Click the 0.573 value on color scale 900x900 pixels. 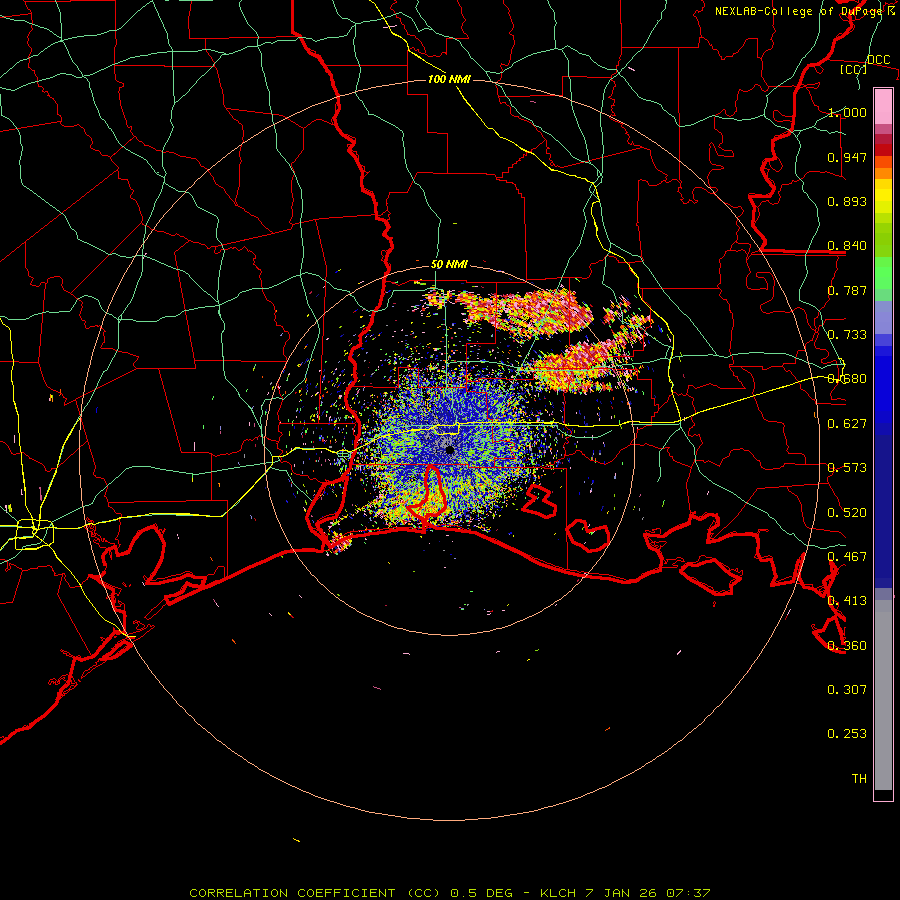[x=847, y=468]
